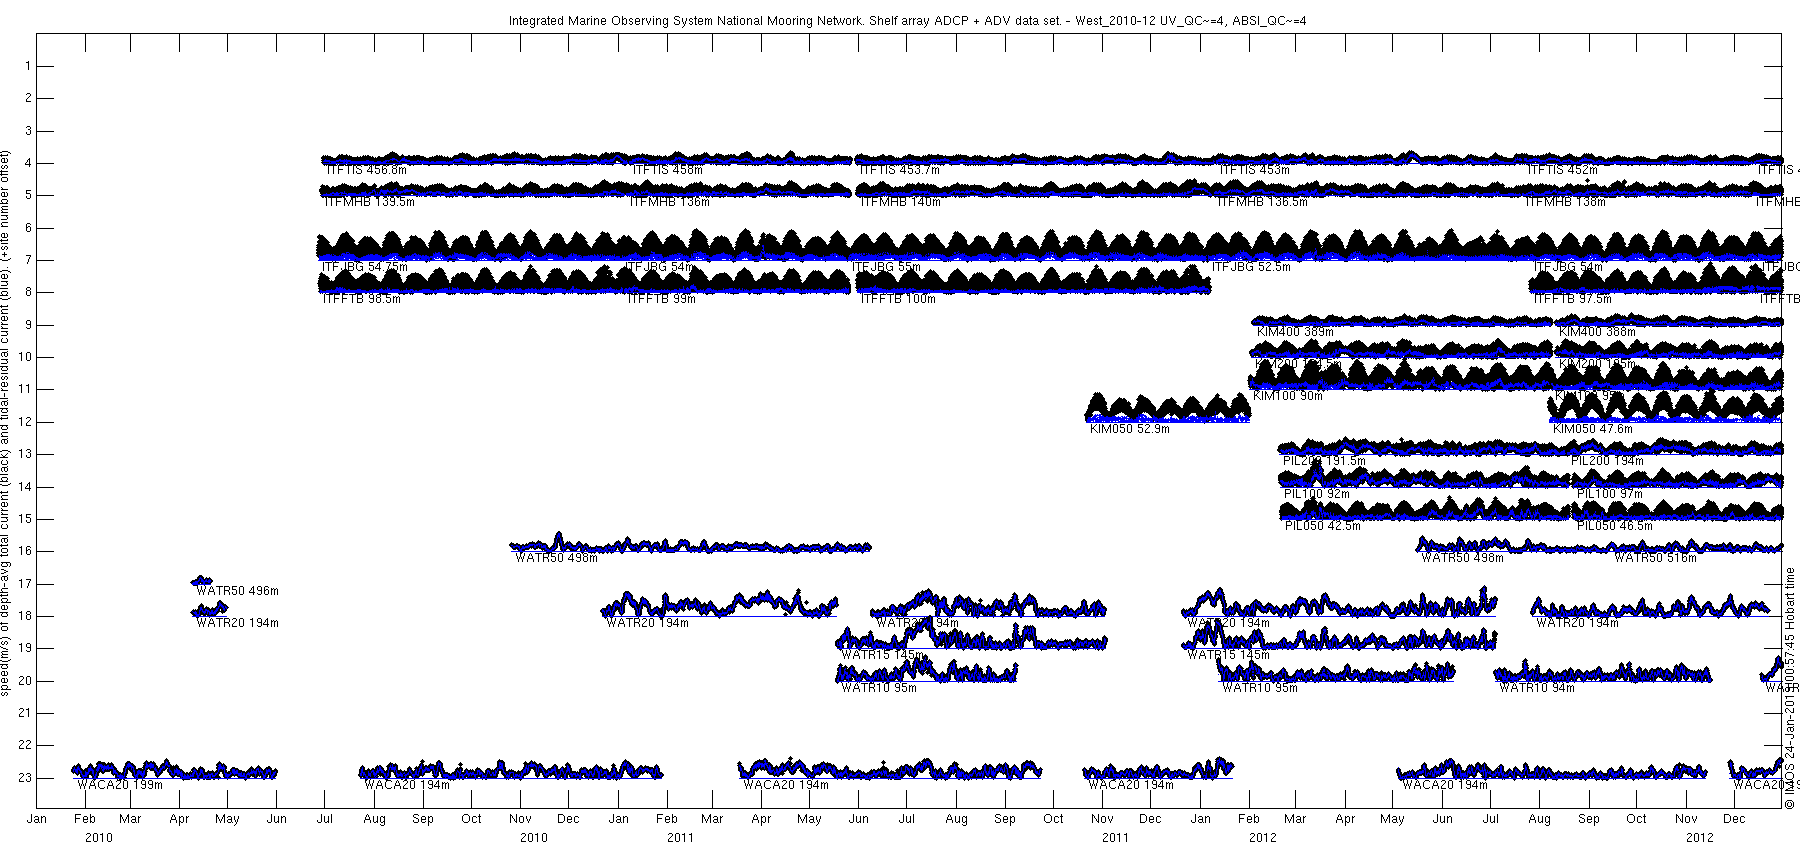Click the 'ITFJBG 55m' label

[886, 267]
